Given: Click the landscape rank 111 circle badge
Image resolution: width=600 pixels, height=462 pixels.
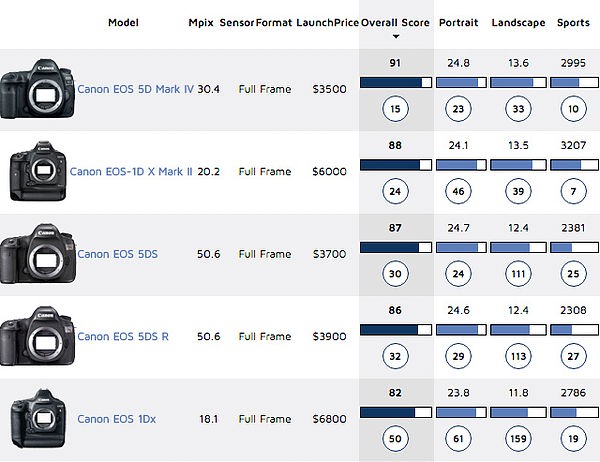Looking at the screenshot, I should pyautogui.click(x=518, y=274).
